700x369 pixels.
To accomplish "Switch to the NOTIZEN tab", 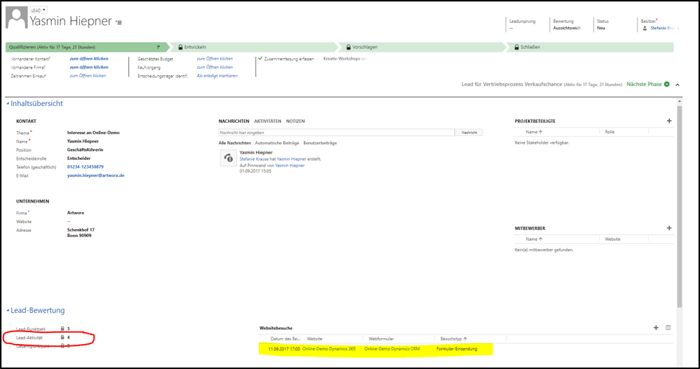I will 296,121.
